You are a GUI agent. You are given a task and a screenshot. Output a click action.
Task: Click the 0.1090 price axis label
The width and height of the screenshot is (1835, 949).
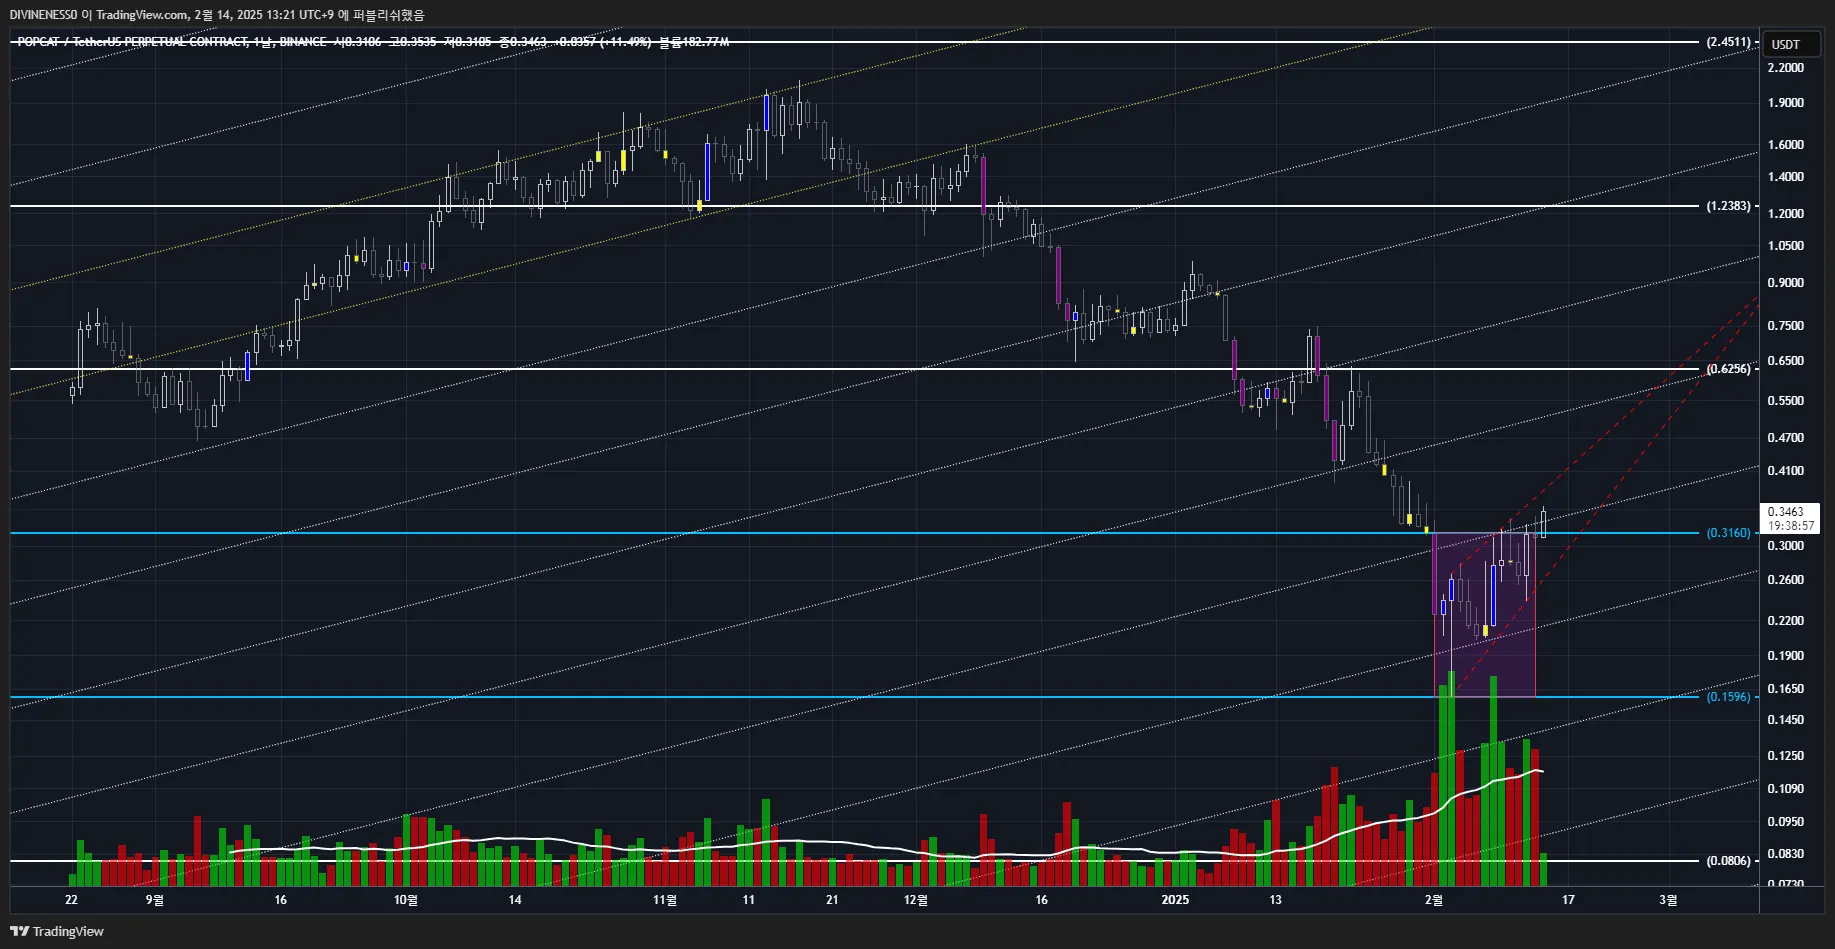[x=1786, y=789]
